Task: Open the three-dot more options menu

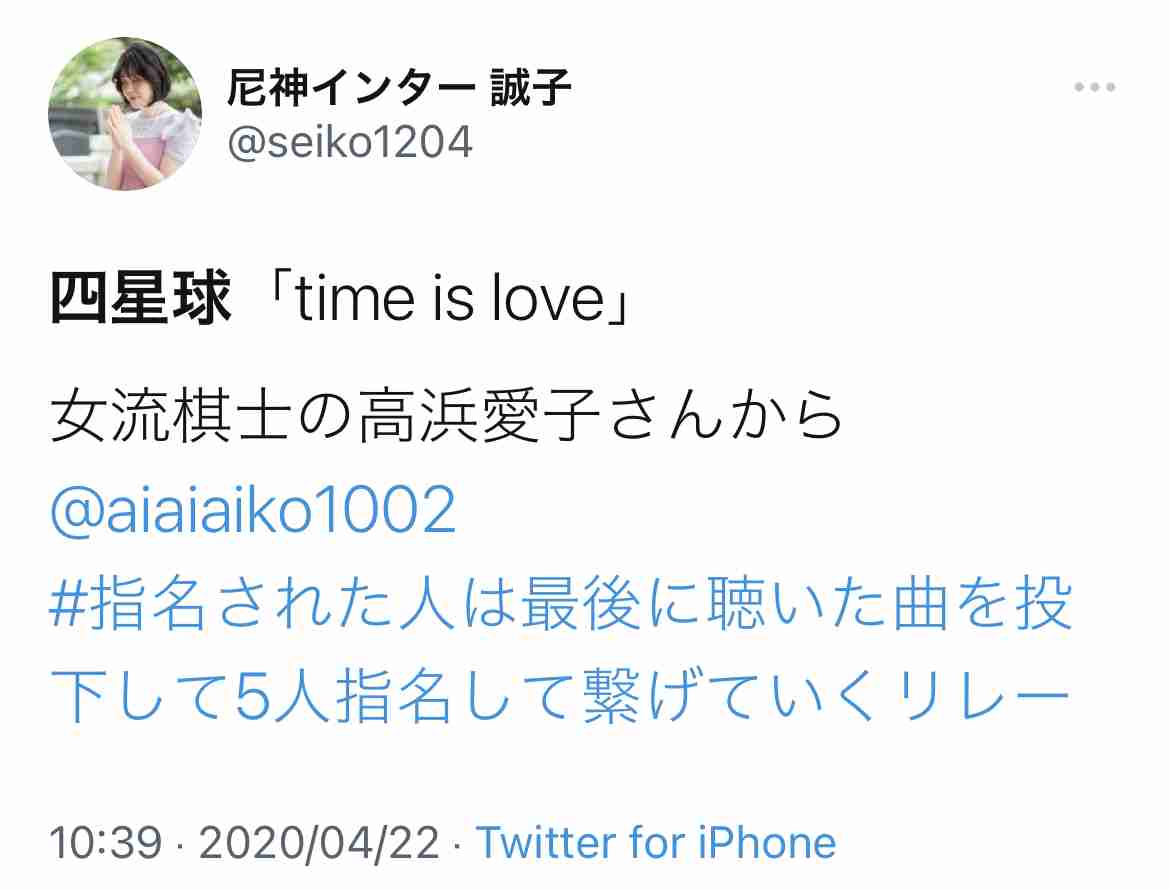Action: click(1095, 87)
